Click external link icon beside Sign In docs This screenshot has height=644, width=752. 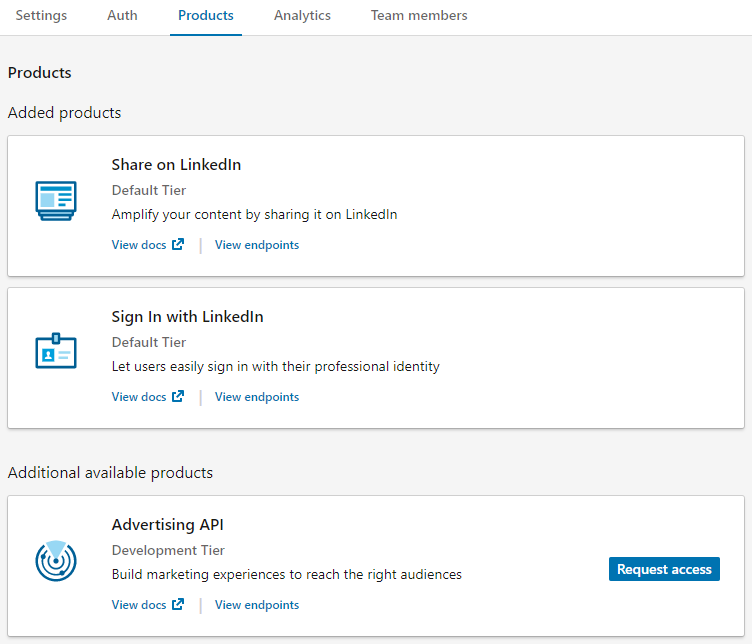point(178,397)
